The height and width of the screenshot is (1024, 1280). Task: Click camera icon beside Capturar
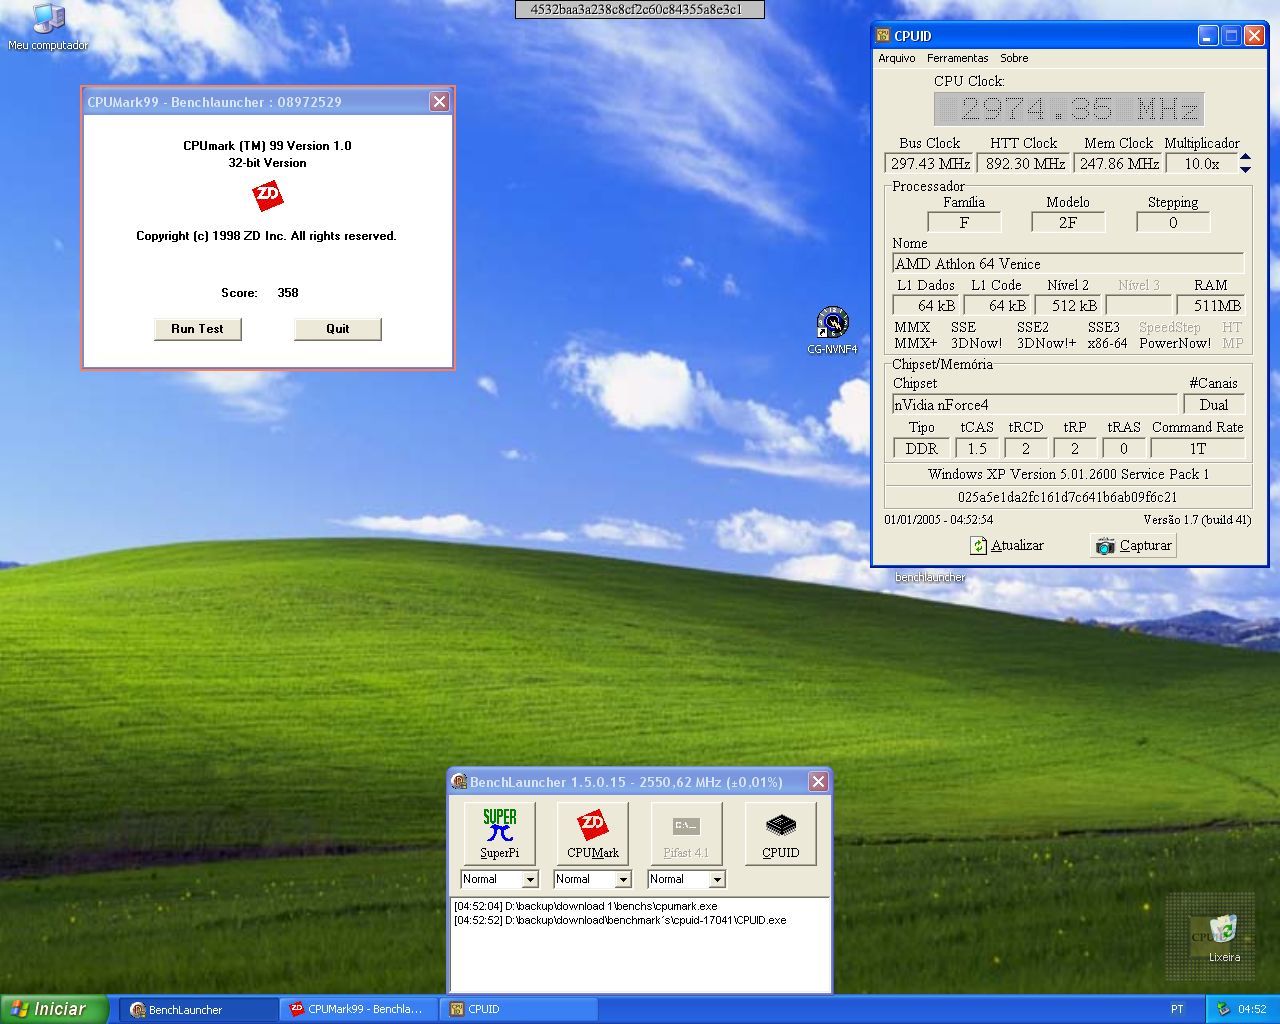click(x=1105, y=545)
